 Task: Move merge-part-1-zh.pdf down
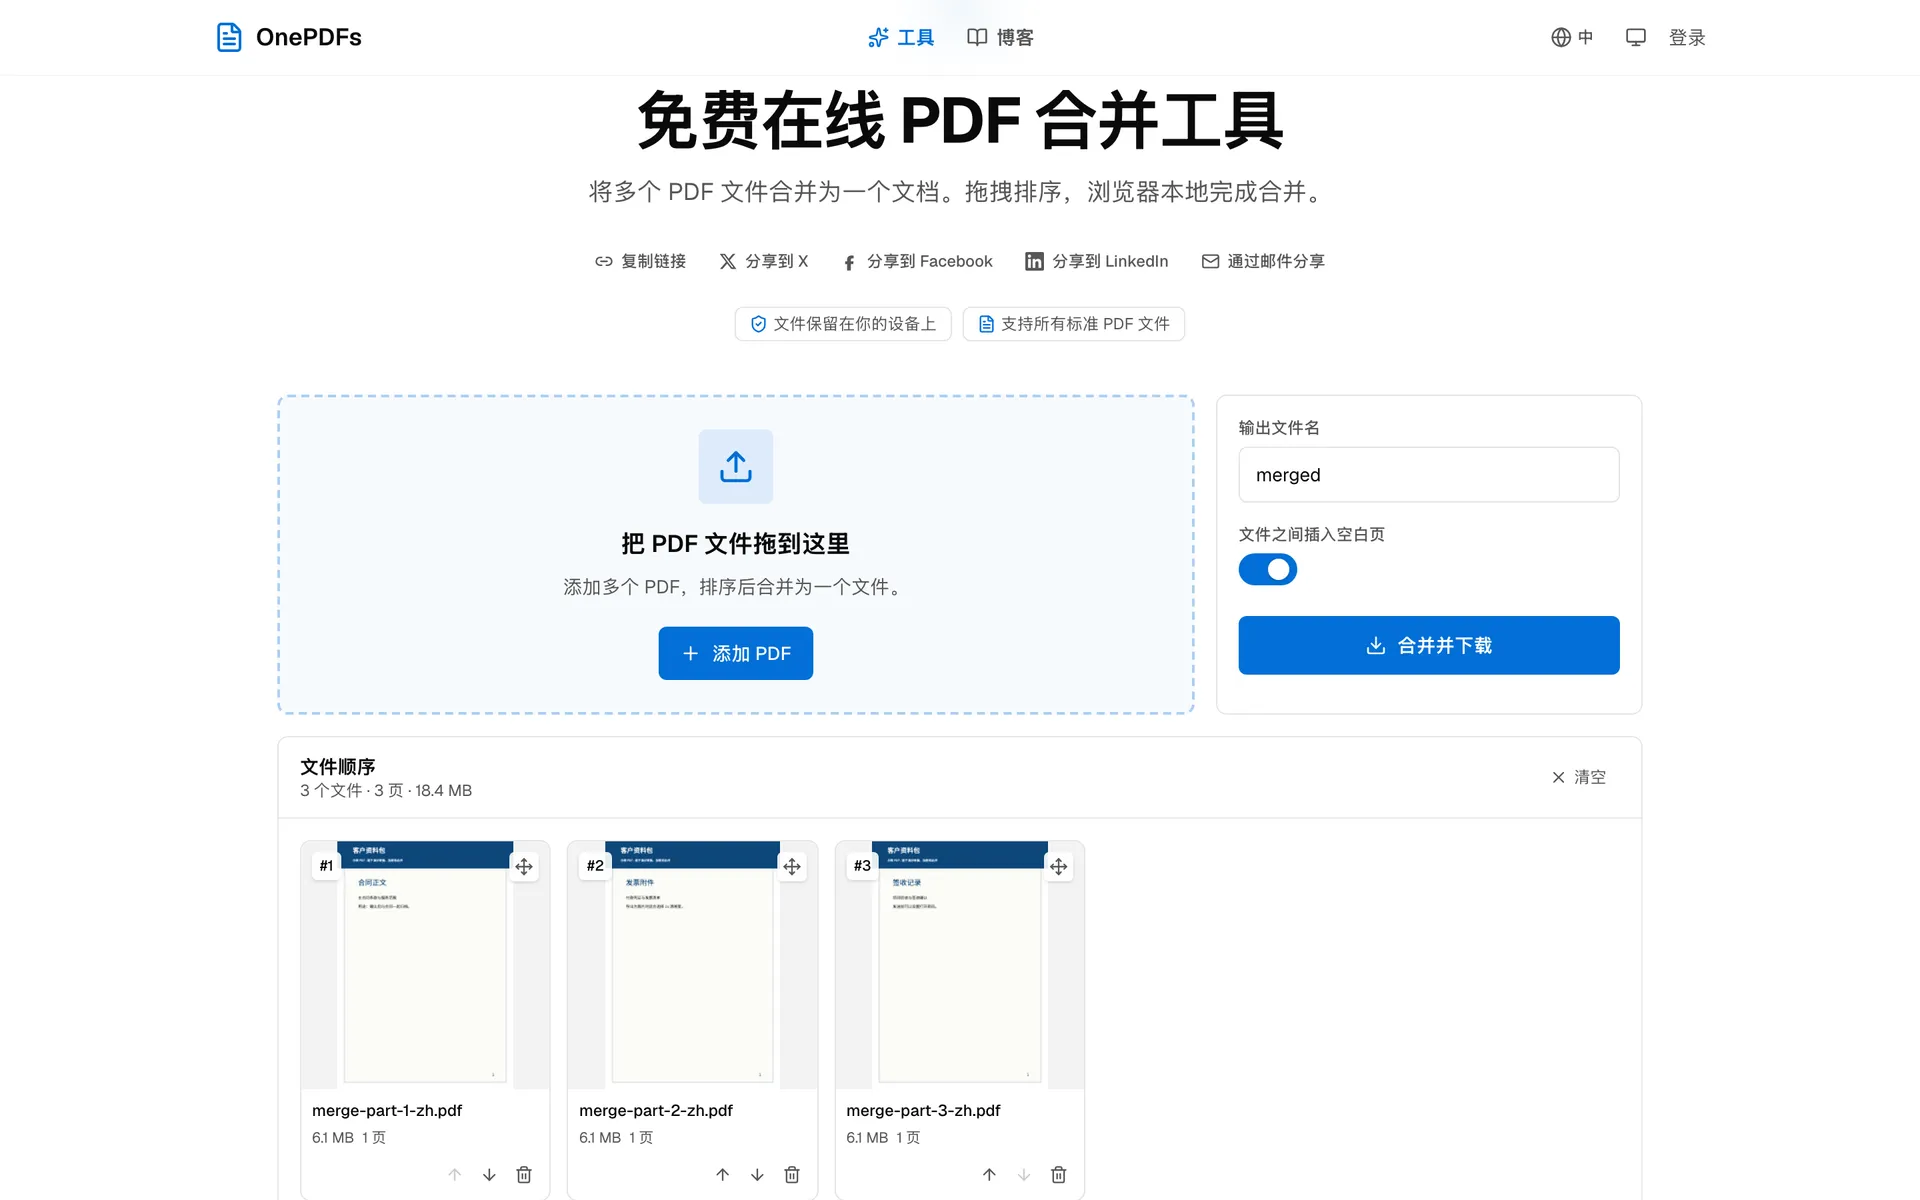point(489,1175)
